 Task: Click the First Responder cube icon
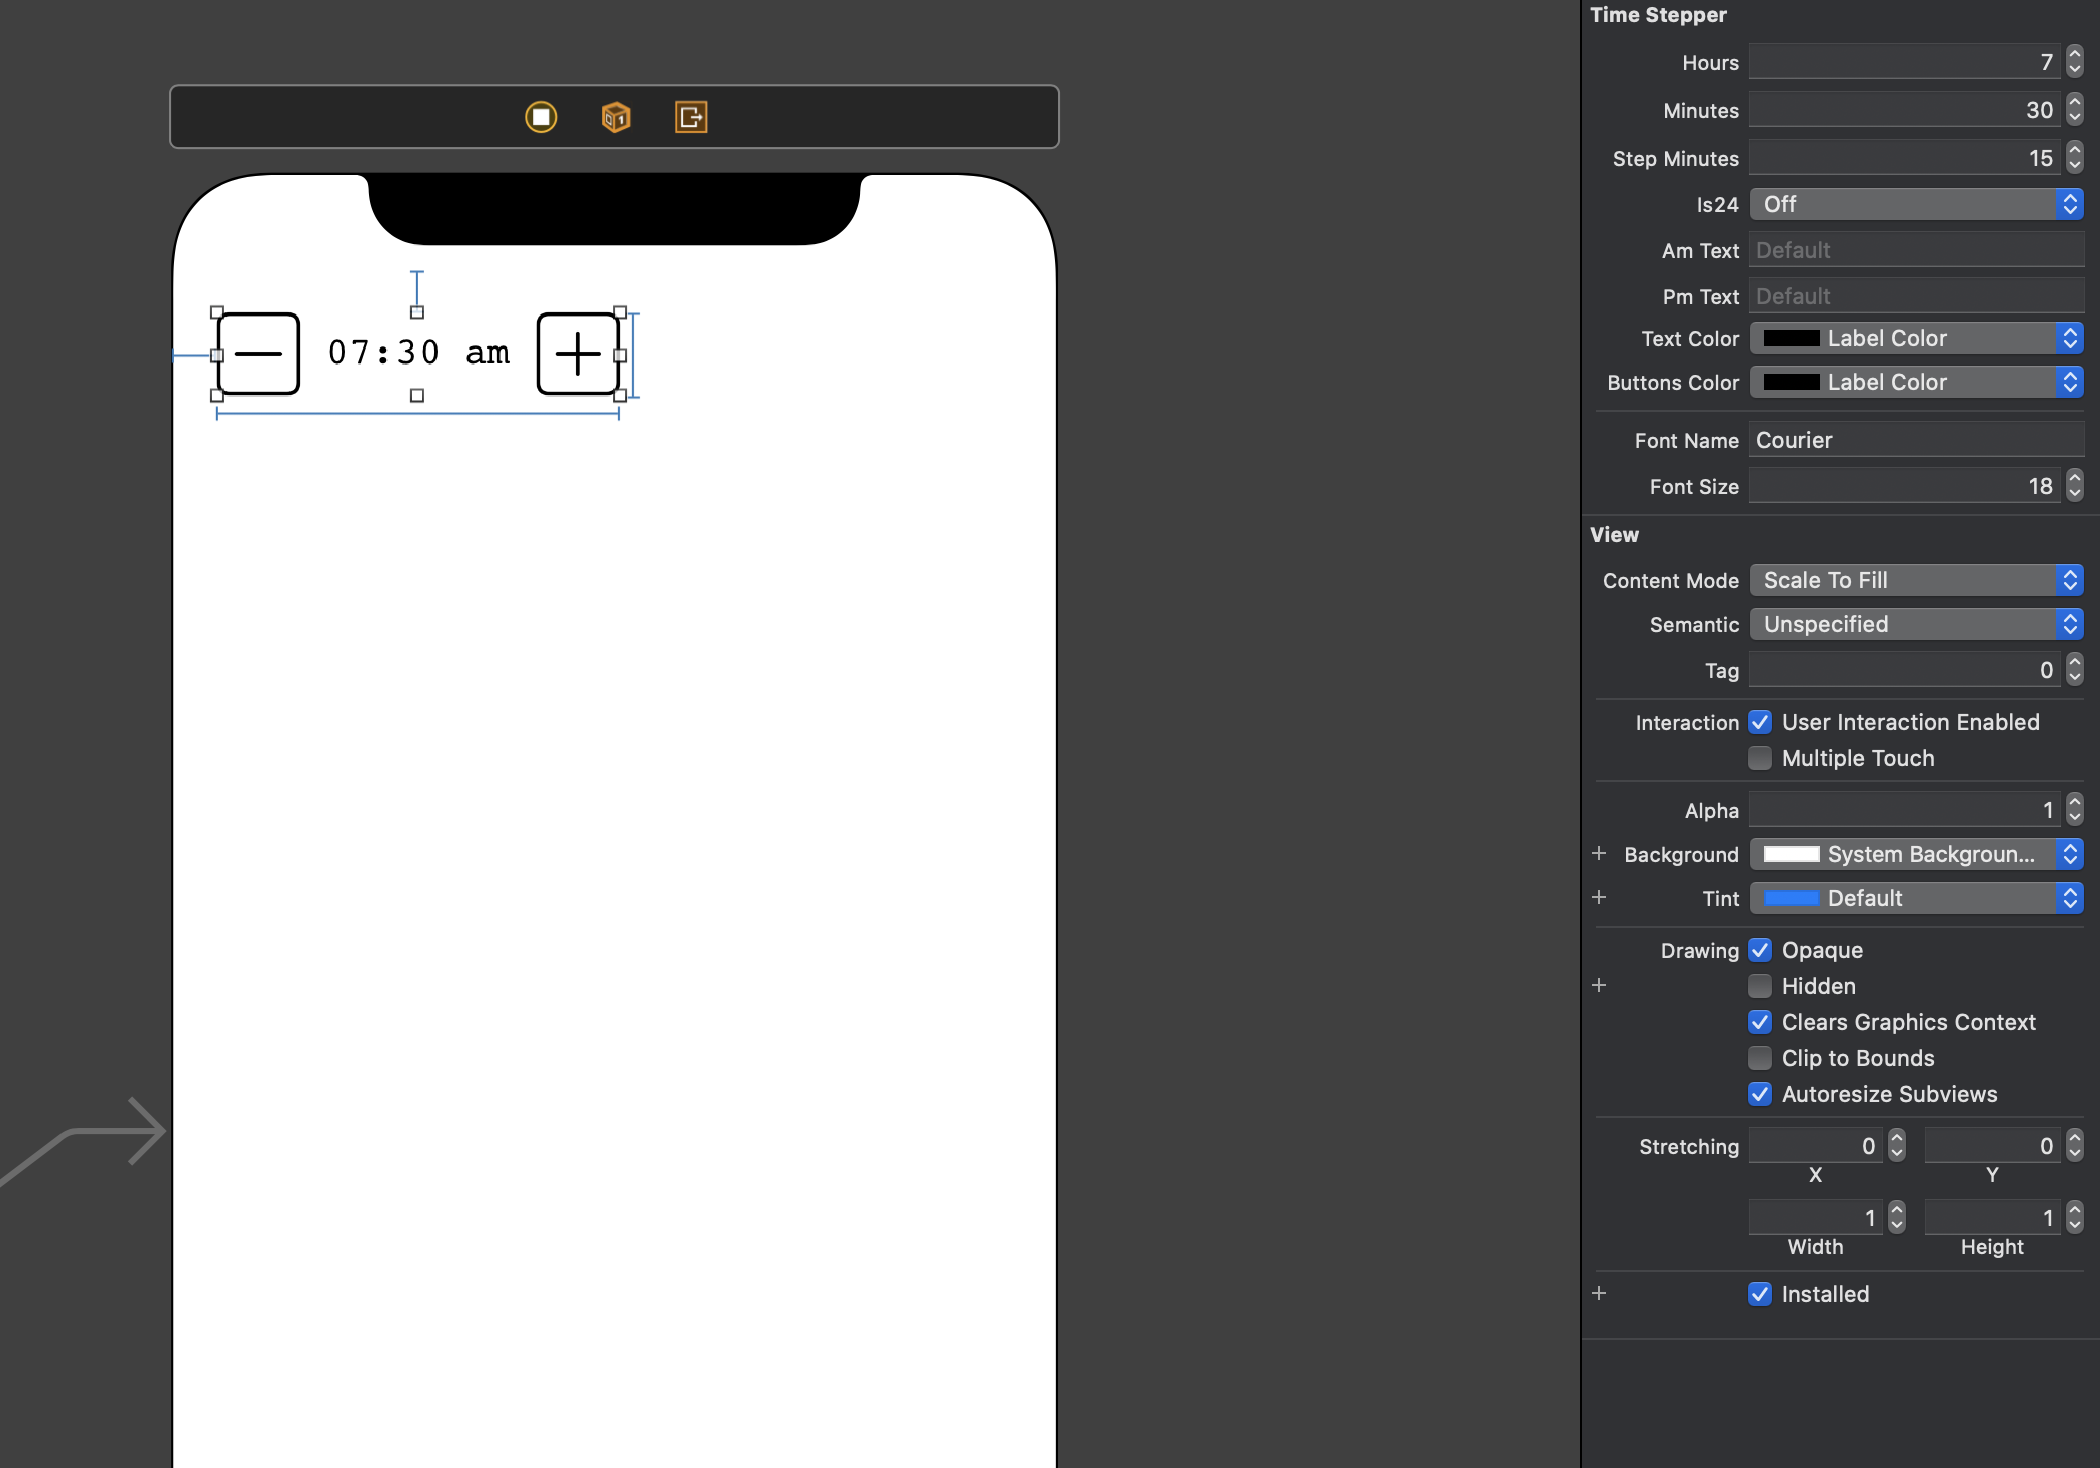click(x=616, y=117)
